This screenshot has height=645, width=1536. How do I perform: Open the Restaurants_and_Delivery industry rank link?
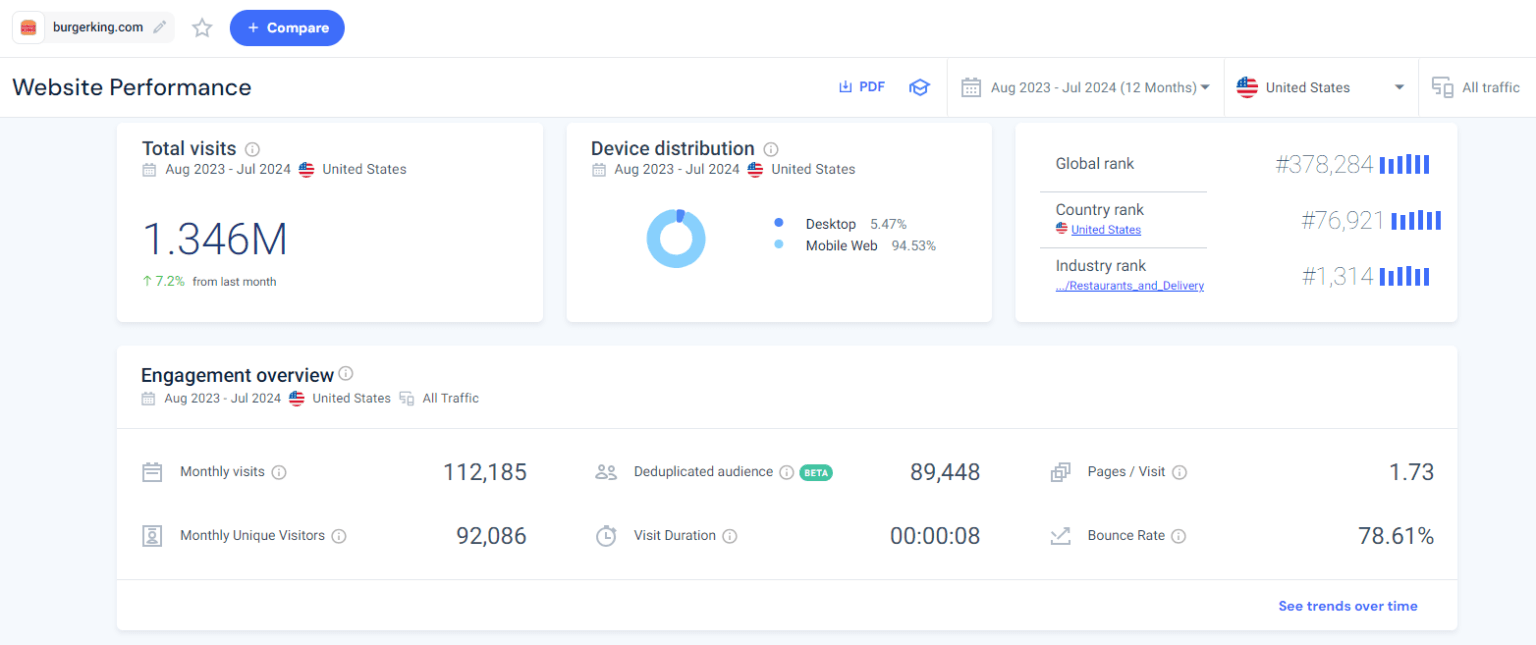[x=1130, y=285]
